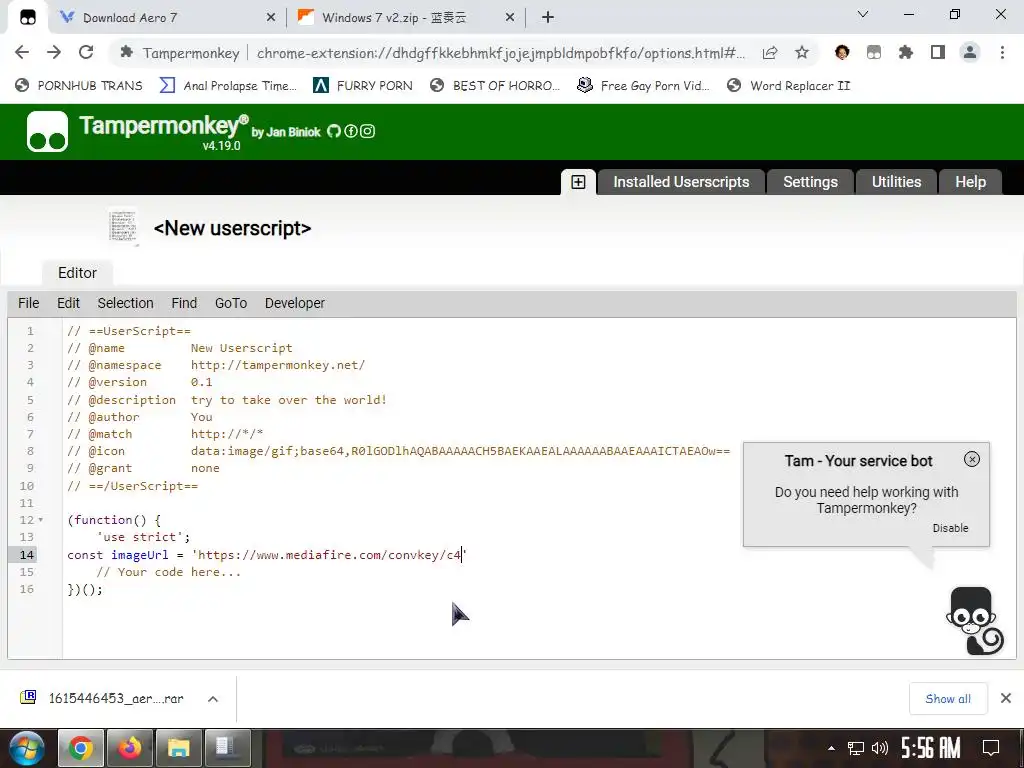1024x768 pixels.
Task: Open tab search chevron
Action: pos(862,14)
